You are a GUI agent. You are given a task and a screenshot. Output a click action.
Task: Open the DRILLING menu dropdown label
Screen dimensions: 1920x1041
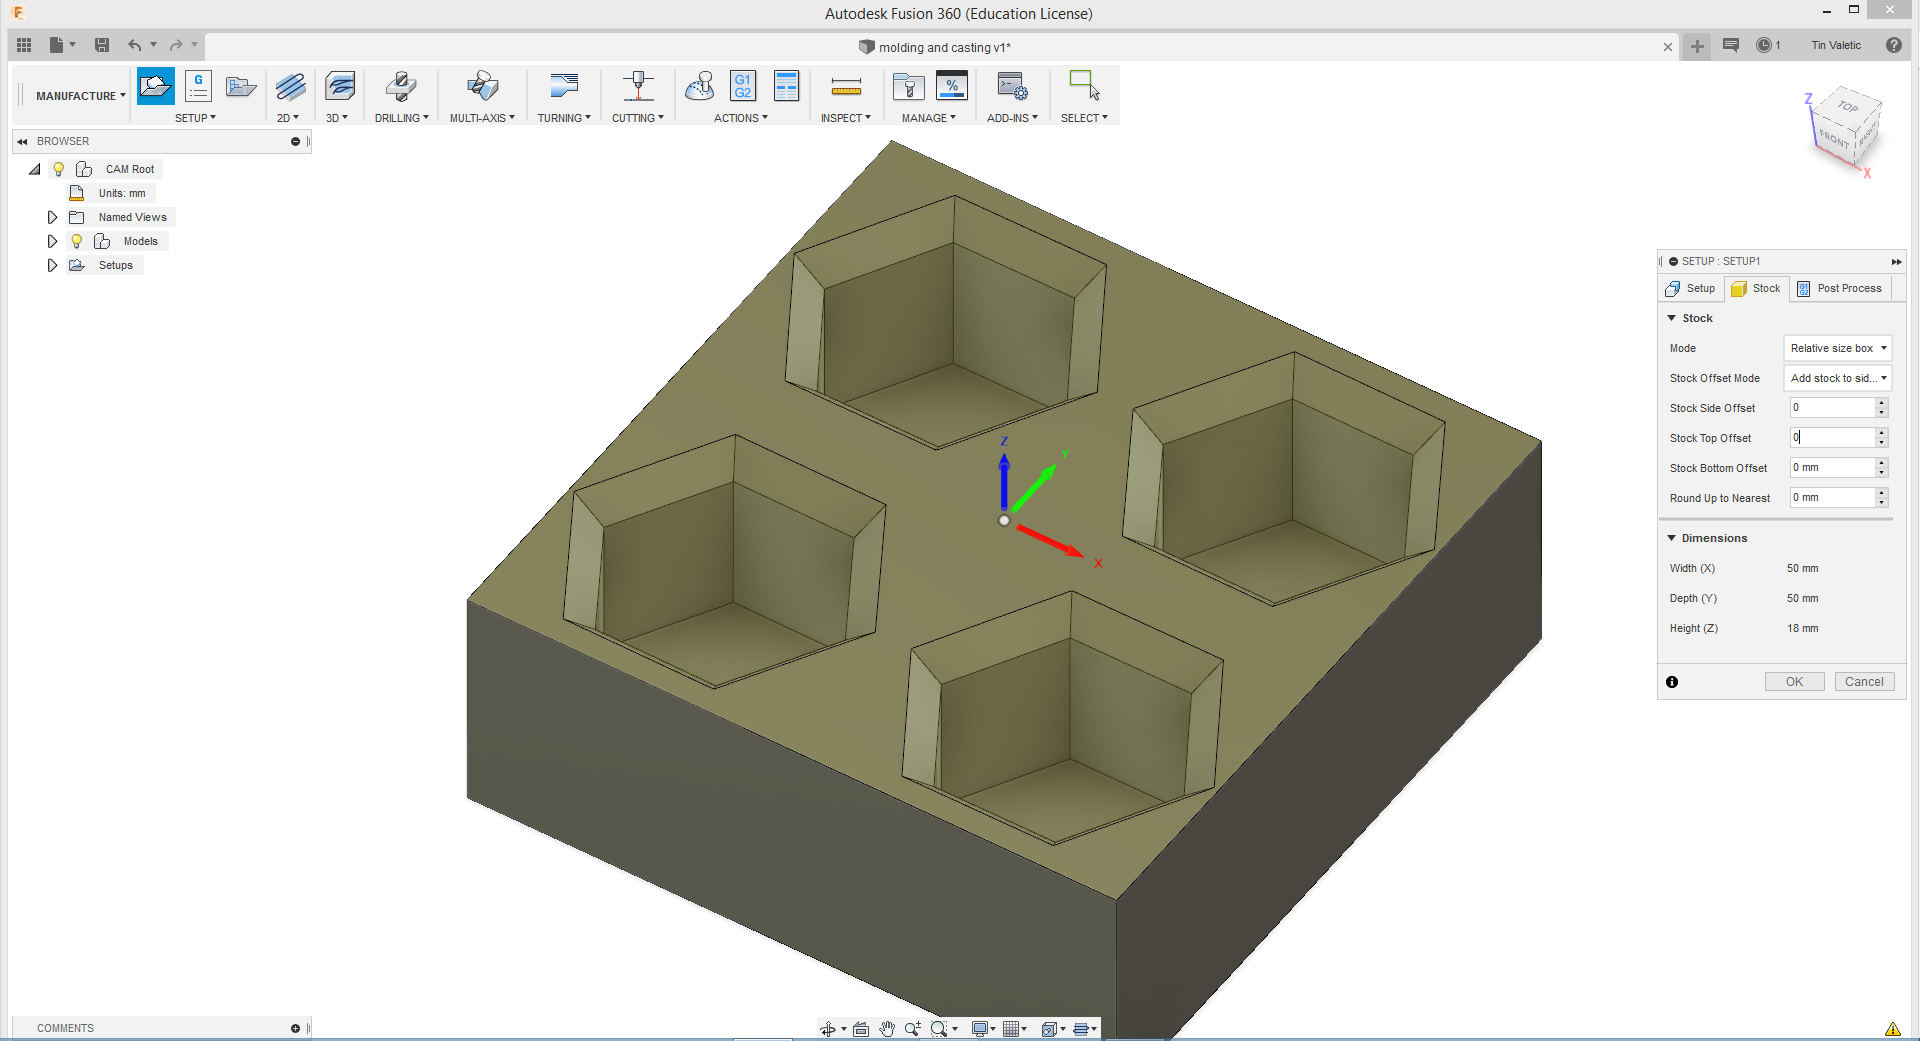coord(401,118)
